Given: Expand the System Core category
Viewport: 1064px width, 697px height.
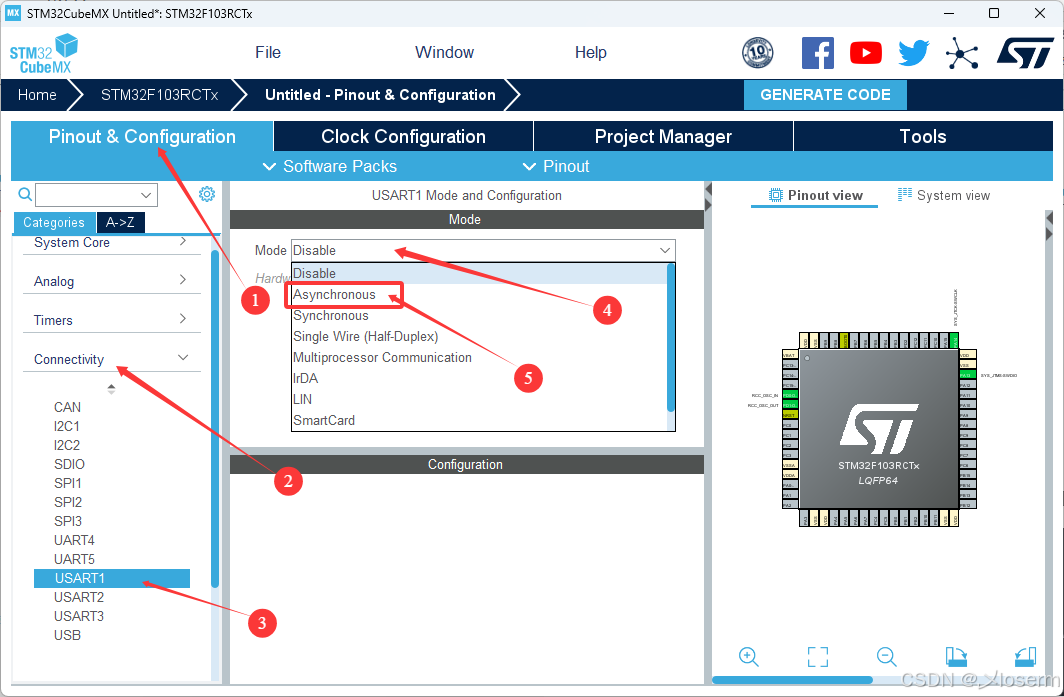Looking at the screenshot, I should tap(112, 242).
